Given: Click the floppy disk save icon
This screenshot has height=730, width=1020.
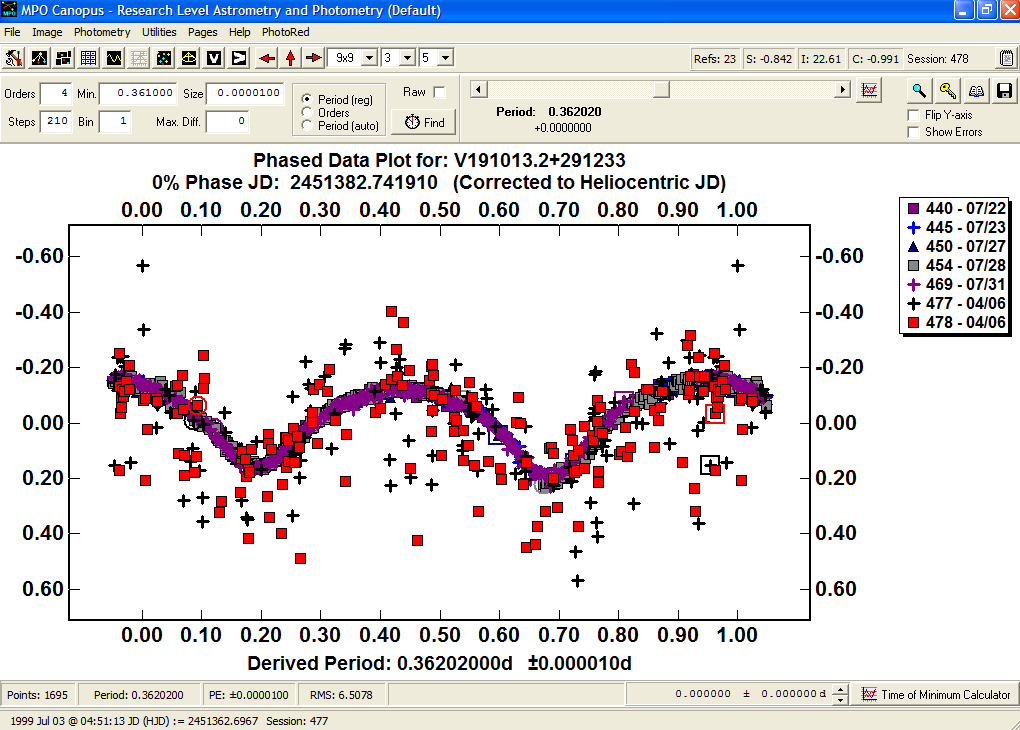Looking at the screenshot, I should pyautogui.click(x=1004, y=90).
